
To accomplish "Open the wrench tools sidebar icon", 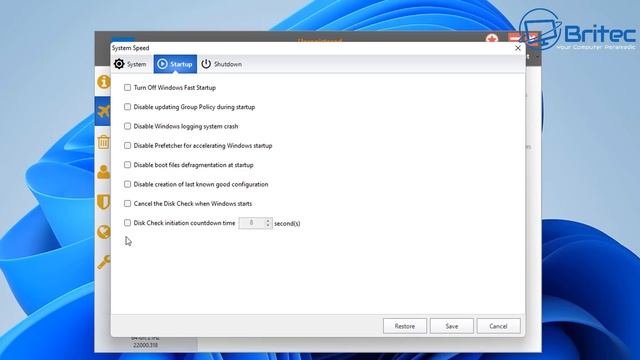I will pos(103,262).
